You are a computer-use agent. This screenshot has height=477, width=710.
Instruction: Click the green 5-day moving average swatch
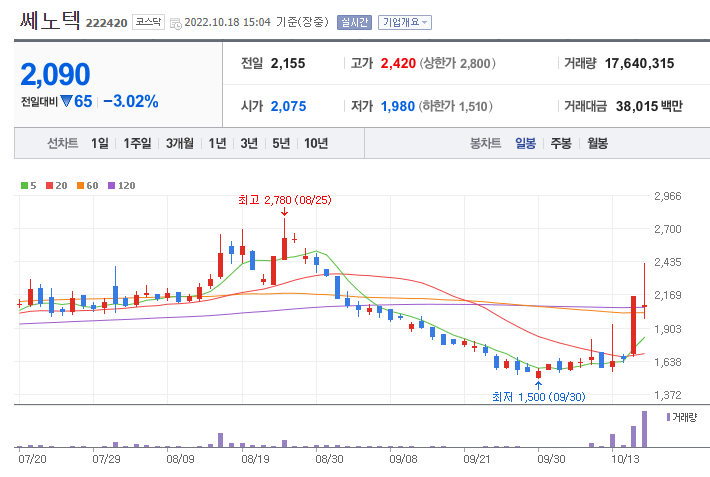coord(24,185)
